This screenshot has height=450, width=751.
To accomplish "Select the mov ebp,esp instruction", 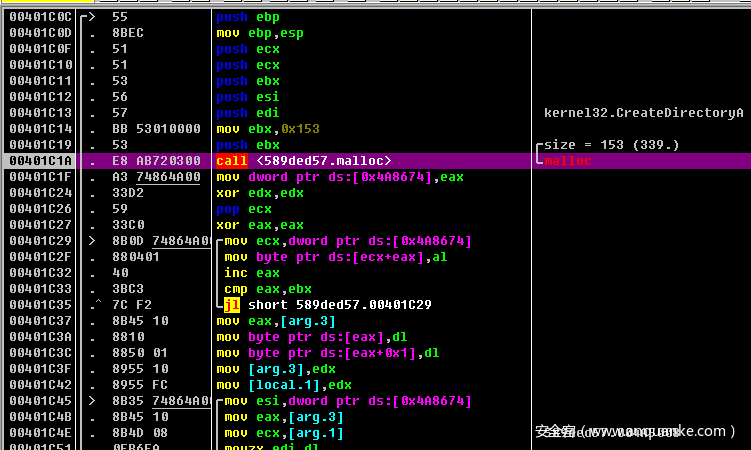I will (x=260, y=33).
